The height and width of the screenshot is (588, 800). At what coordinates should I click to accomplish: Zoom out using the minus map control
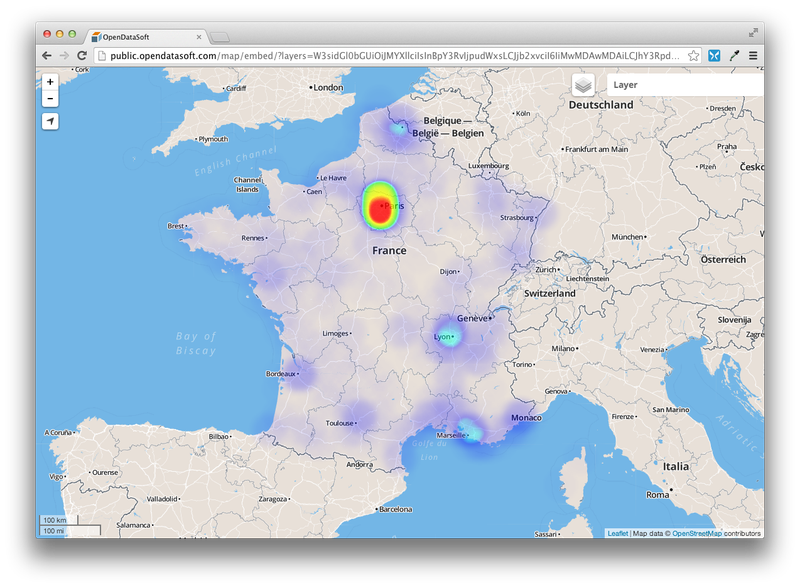(x=51, y=100)
